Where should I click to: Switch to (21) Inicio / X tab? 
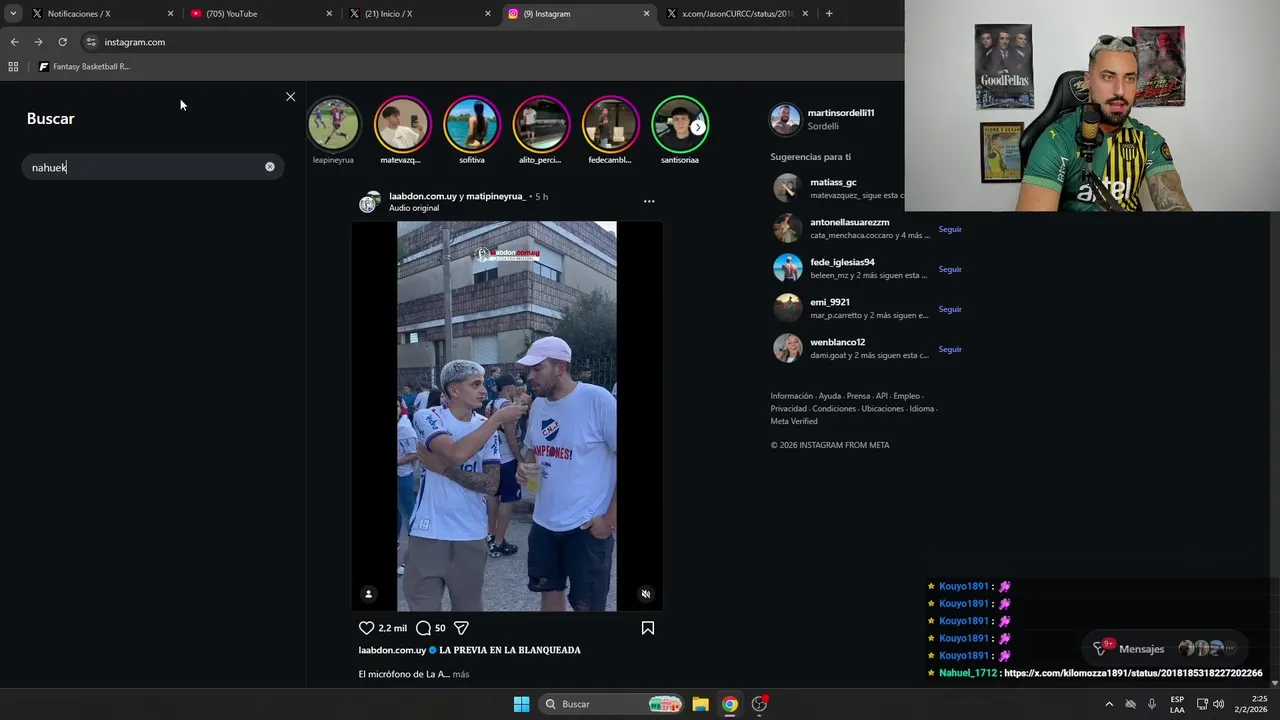[420, 14]
